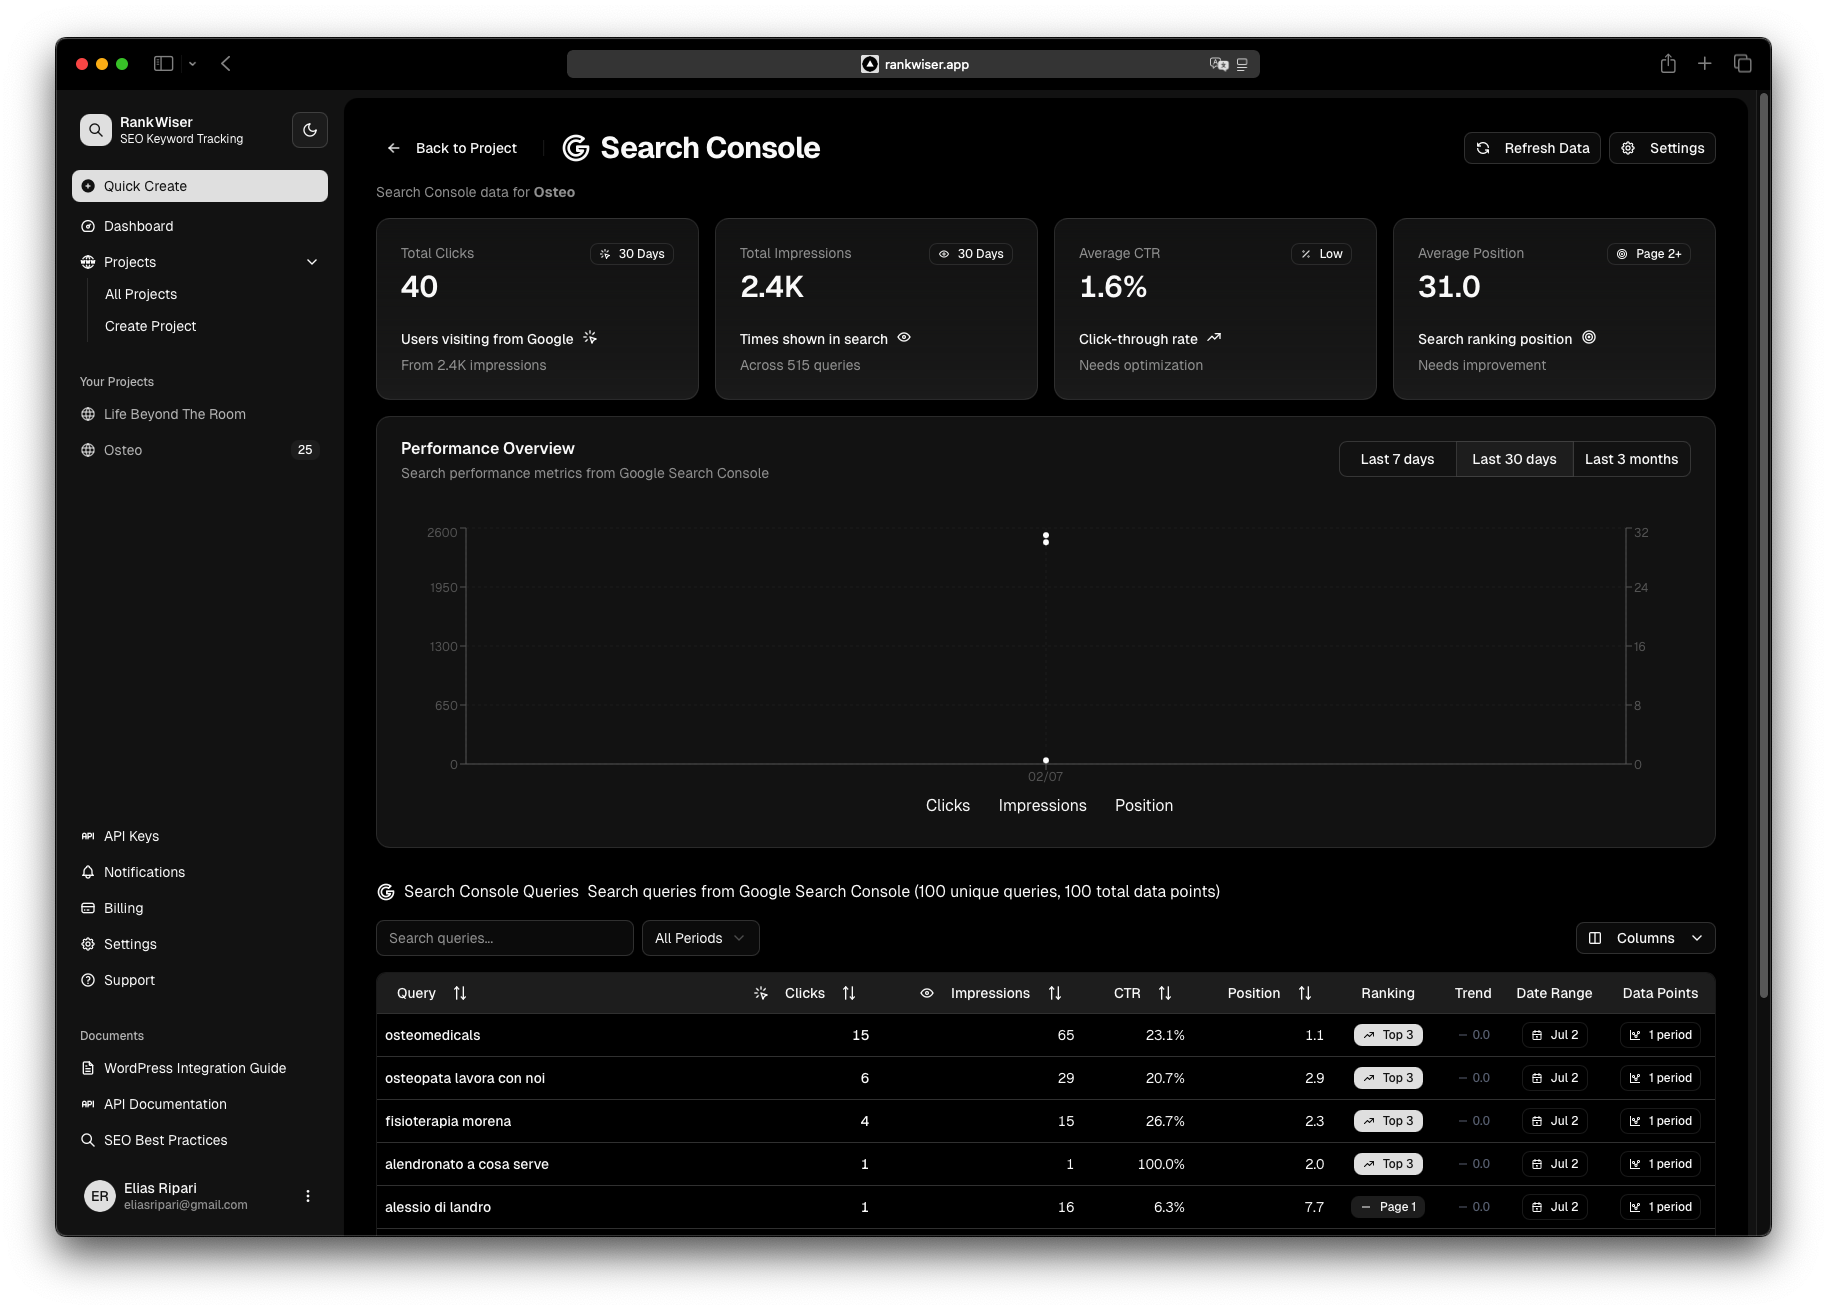Select Last 7 days tab
This screenshot has width=1827, height=1310.
point(1397,459)
